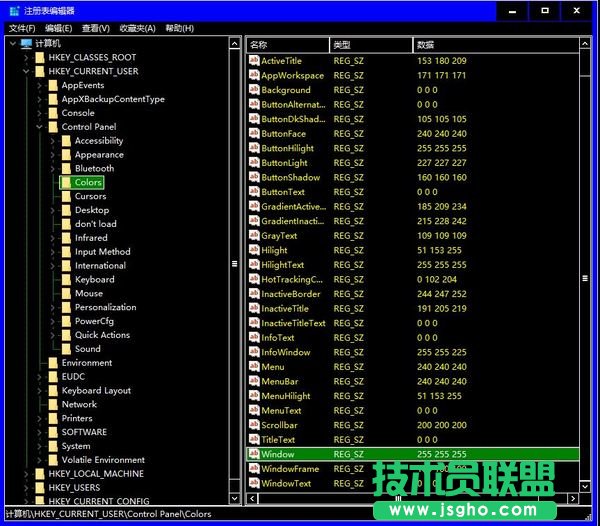Image resolution: width=600 pixels, height=526 pixels.
Task: Click the HKEY_CLASSES_ROOT folder icon
Action: 40,58
